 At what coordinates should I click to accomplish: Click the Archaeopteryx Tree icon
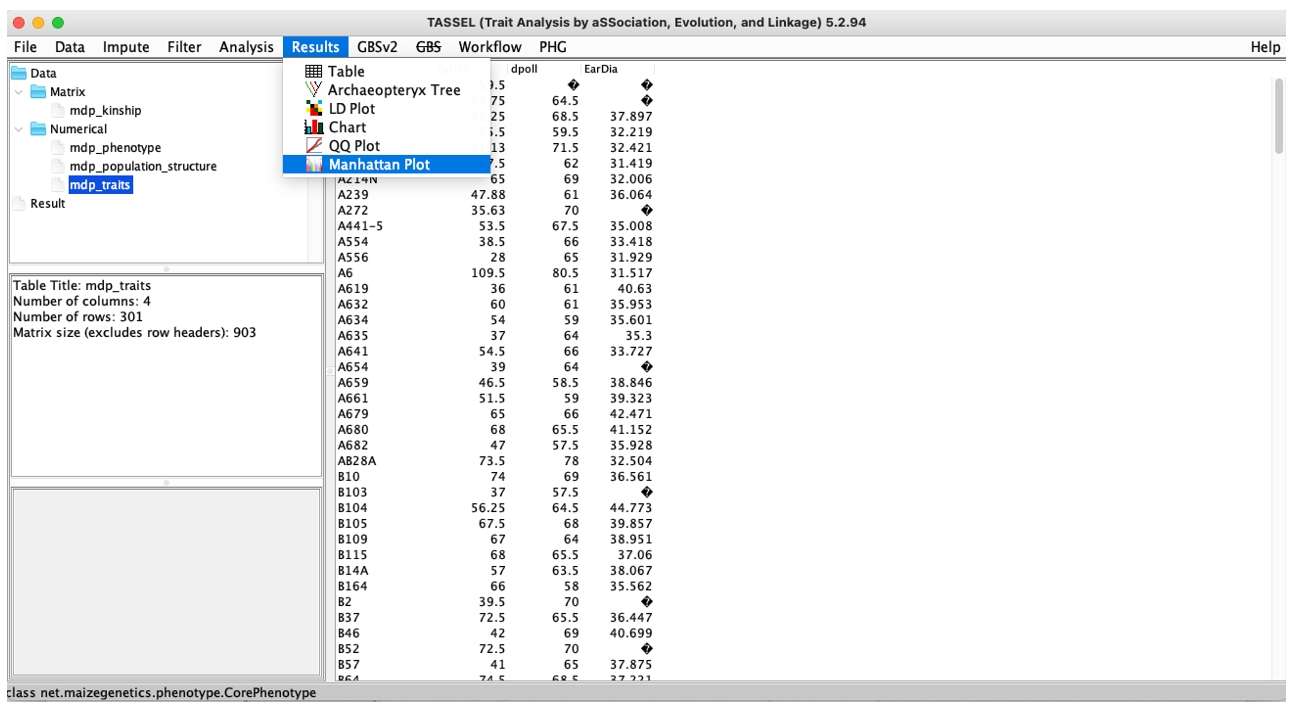coord(313,90)
